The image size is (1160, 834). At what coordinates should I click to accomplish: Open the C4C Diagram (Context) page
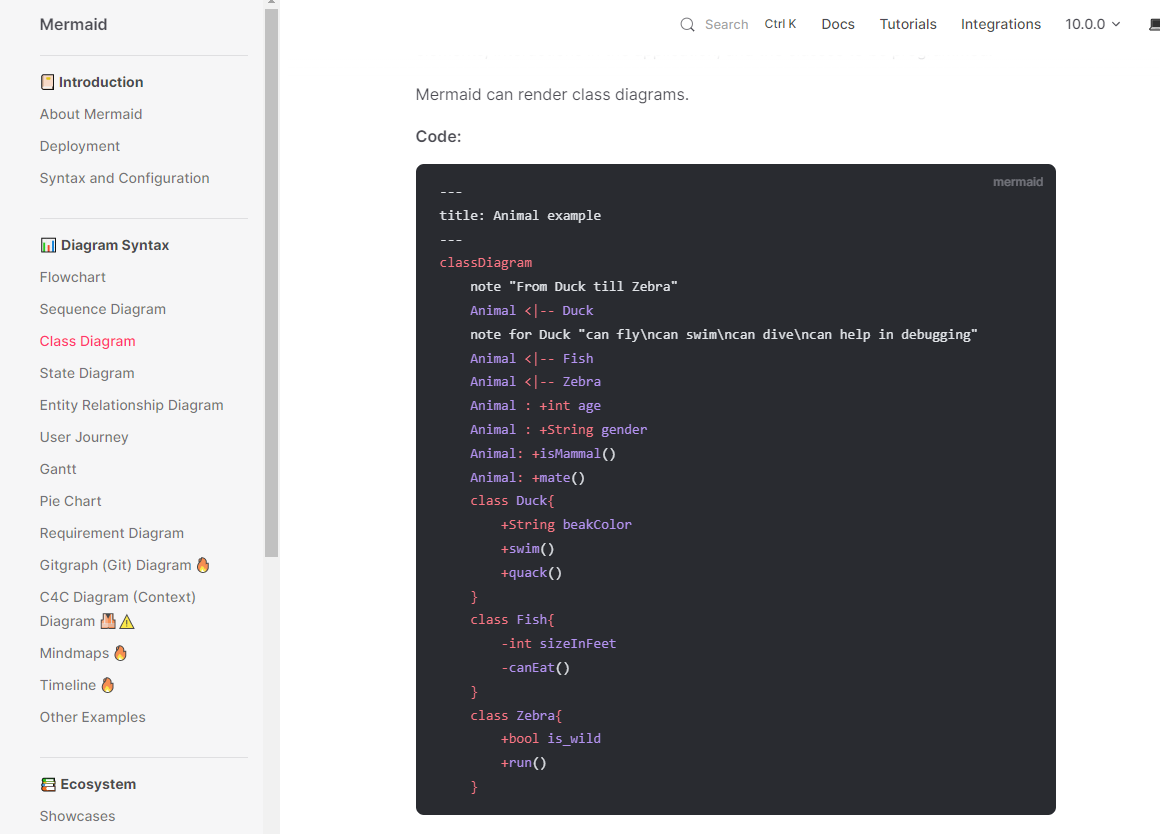coord(118,609)
